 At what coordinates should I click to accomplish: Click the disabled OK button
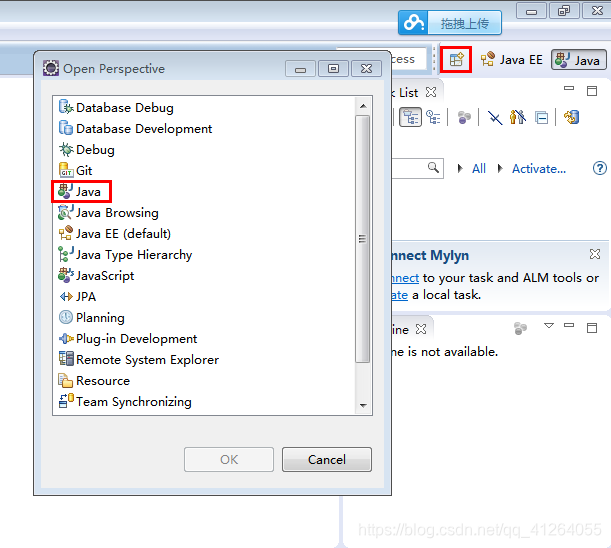[229, 460]
